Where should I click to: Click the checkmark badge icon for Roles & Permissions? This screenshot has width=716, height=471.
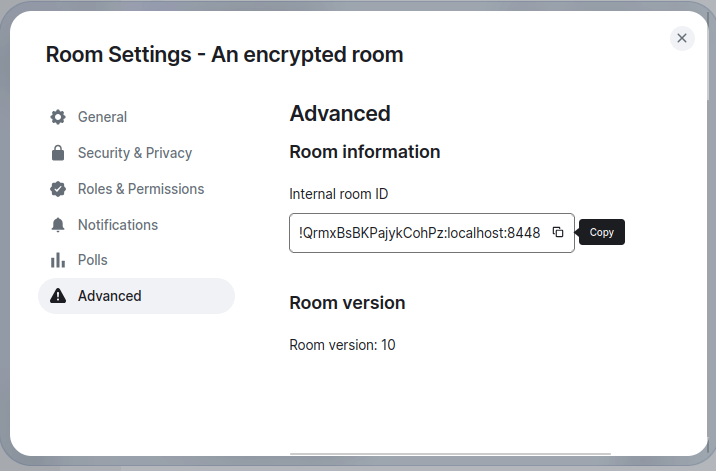pos(58,189)
